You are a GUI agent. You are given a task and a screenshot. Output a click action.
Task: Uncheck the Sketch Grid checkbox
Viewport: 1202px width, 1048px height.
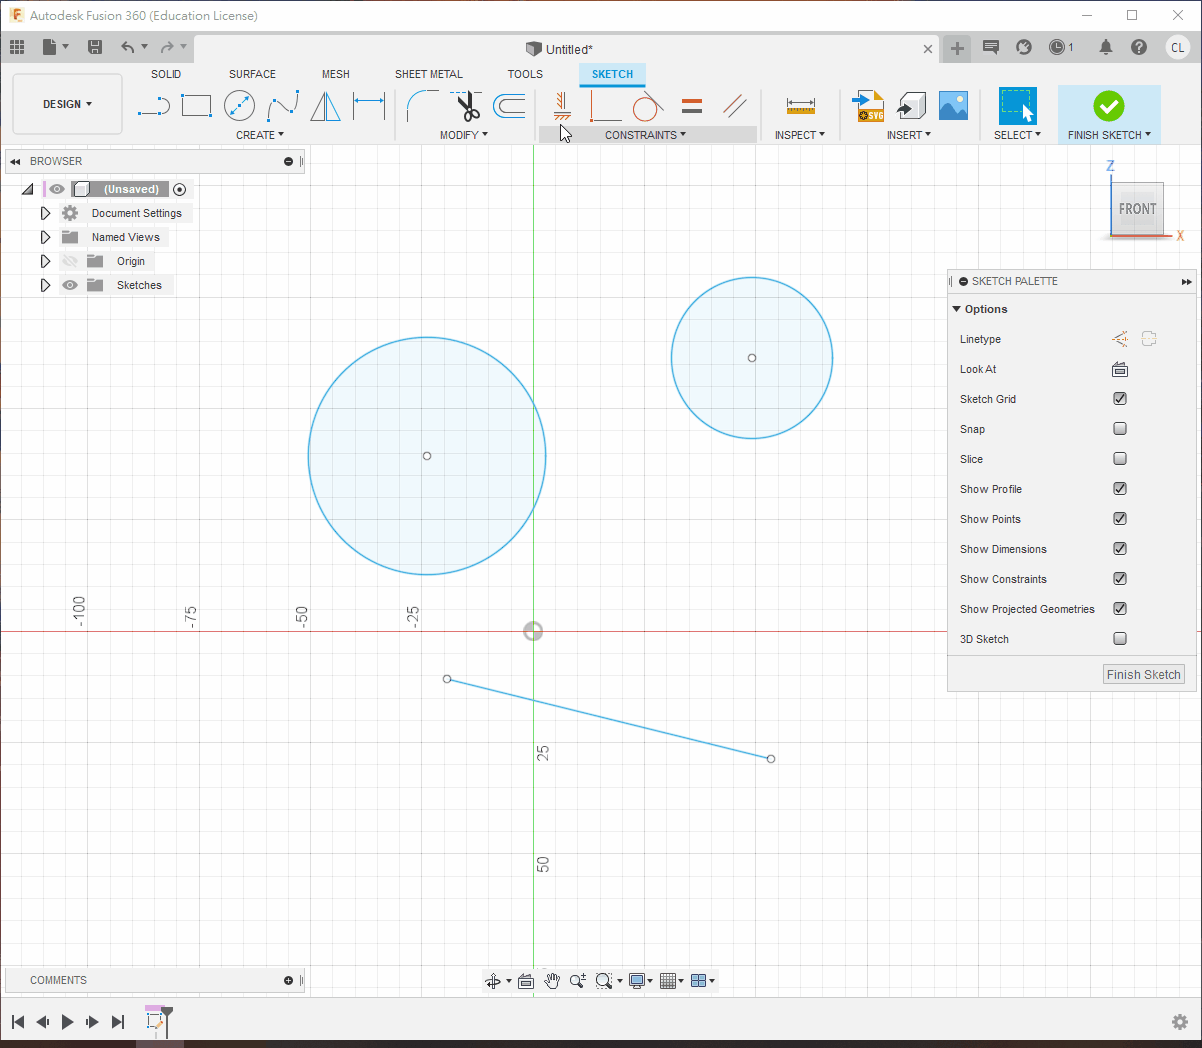tap(1120, 399)
